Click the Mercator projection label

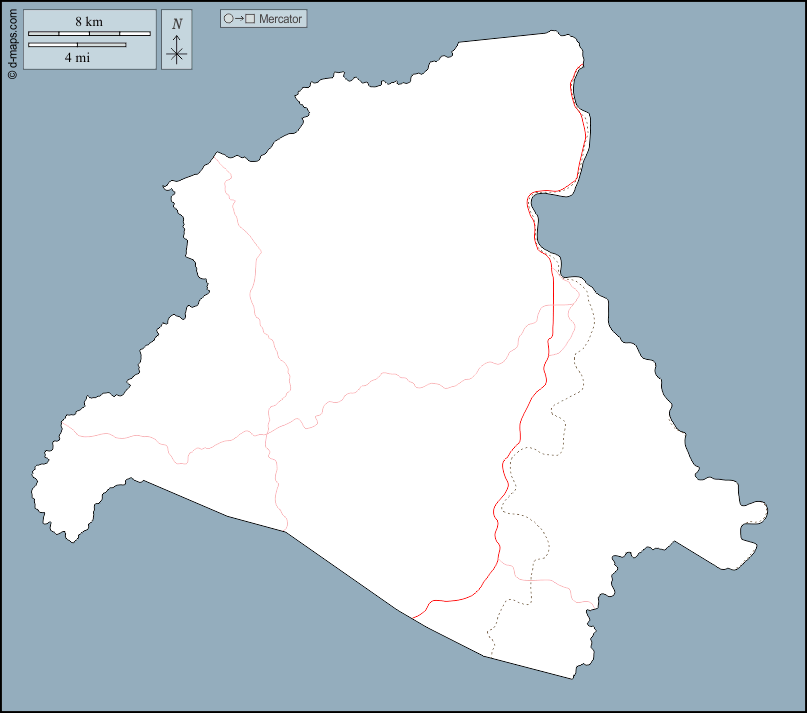pyautogui.click(x=280, y=19)
